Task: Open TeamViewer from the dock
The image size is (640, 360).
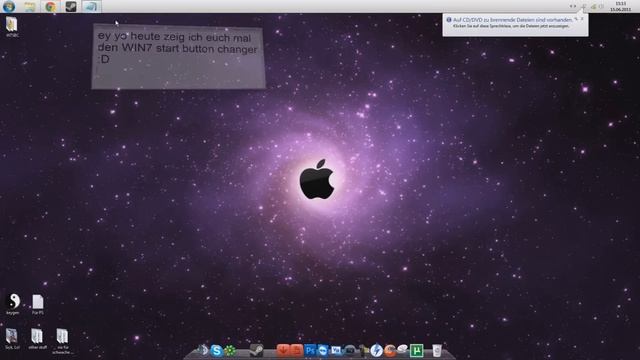Action: coord(323,350)
